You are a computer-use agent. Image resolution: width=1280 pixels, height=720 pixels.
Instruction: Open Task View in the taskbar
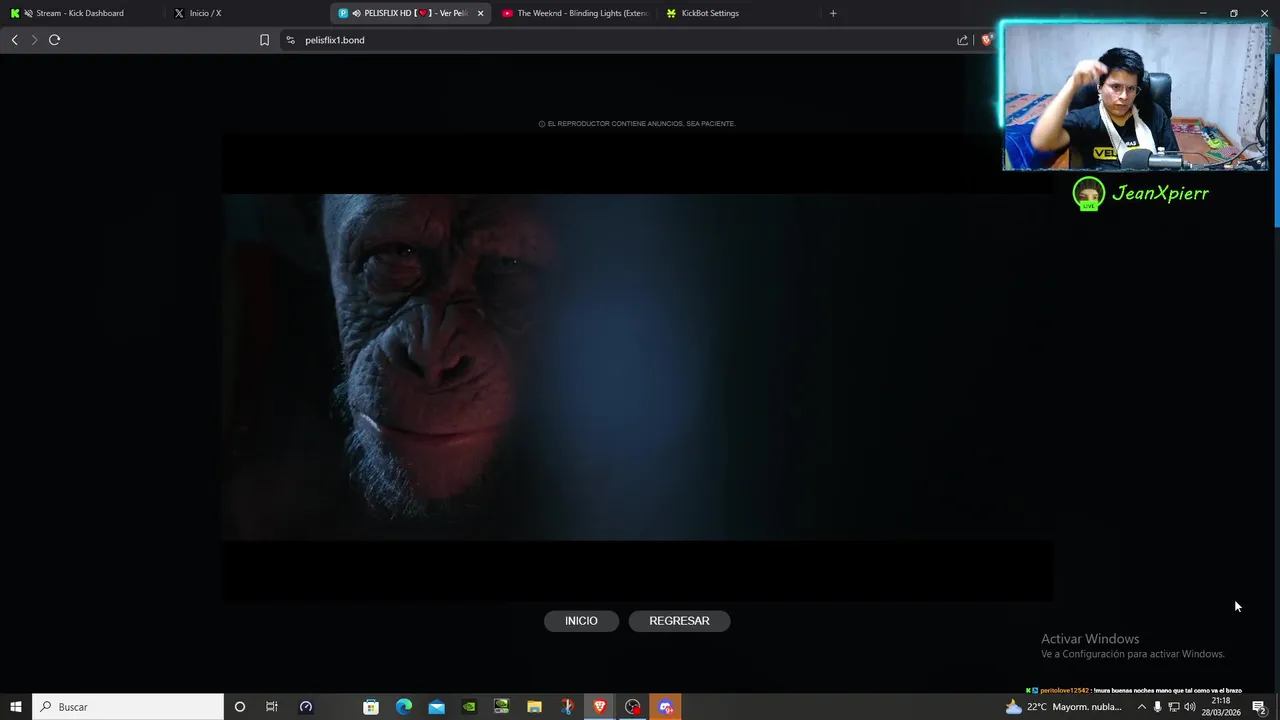click(272, 707)
